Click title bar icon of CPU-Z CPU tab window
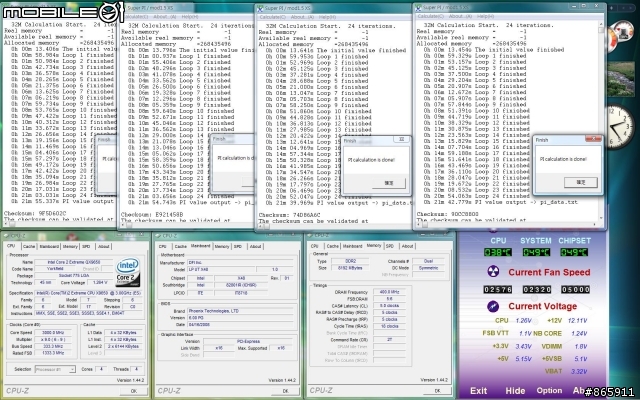Viewport: 640px width, 400px height. pyautogui.click(x=7, y=236)
